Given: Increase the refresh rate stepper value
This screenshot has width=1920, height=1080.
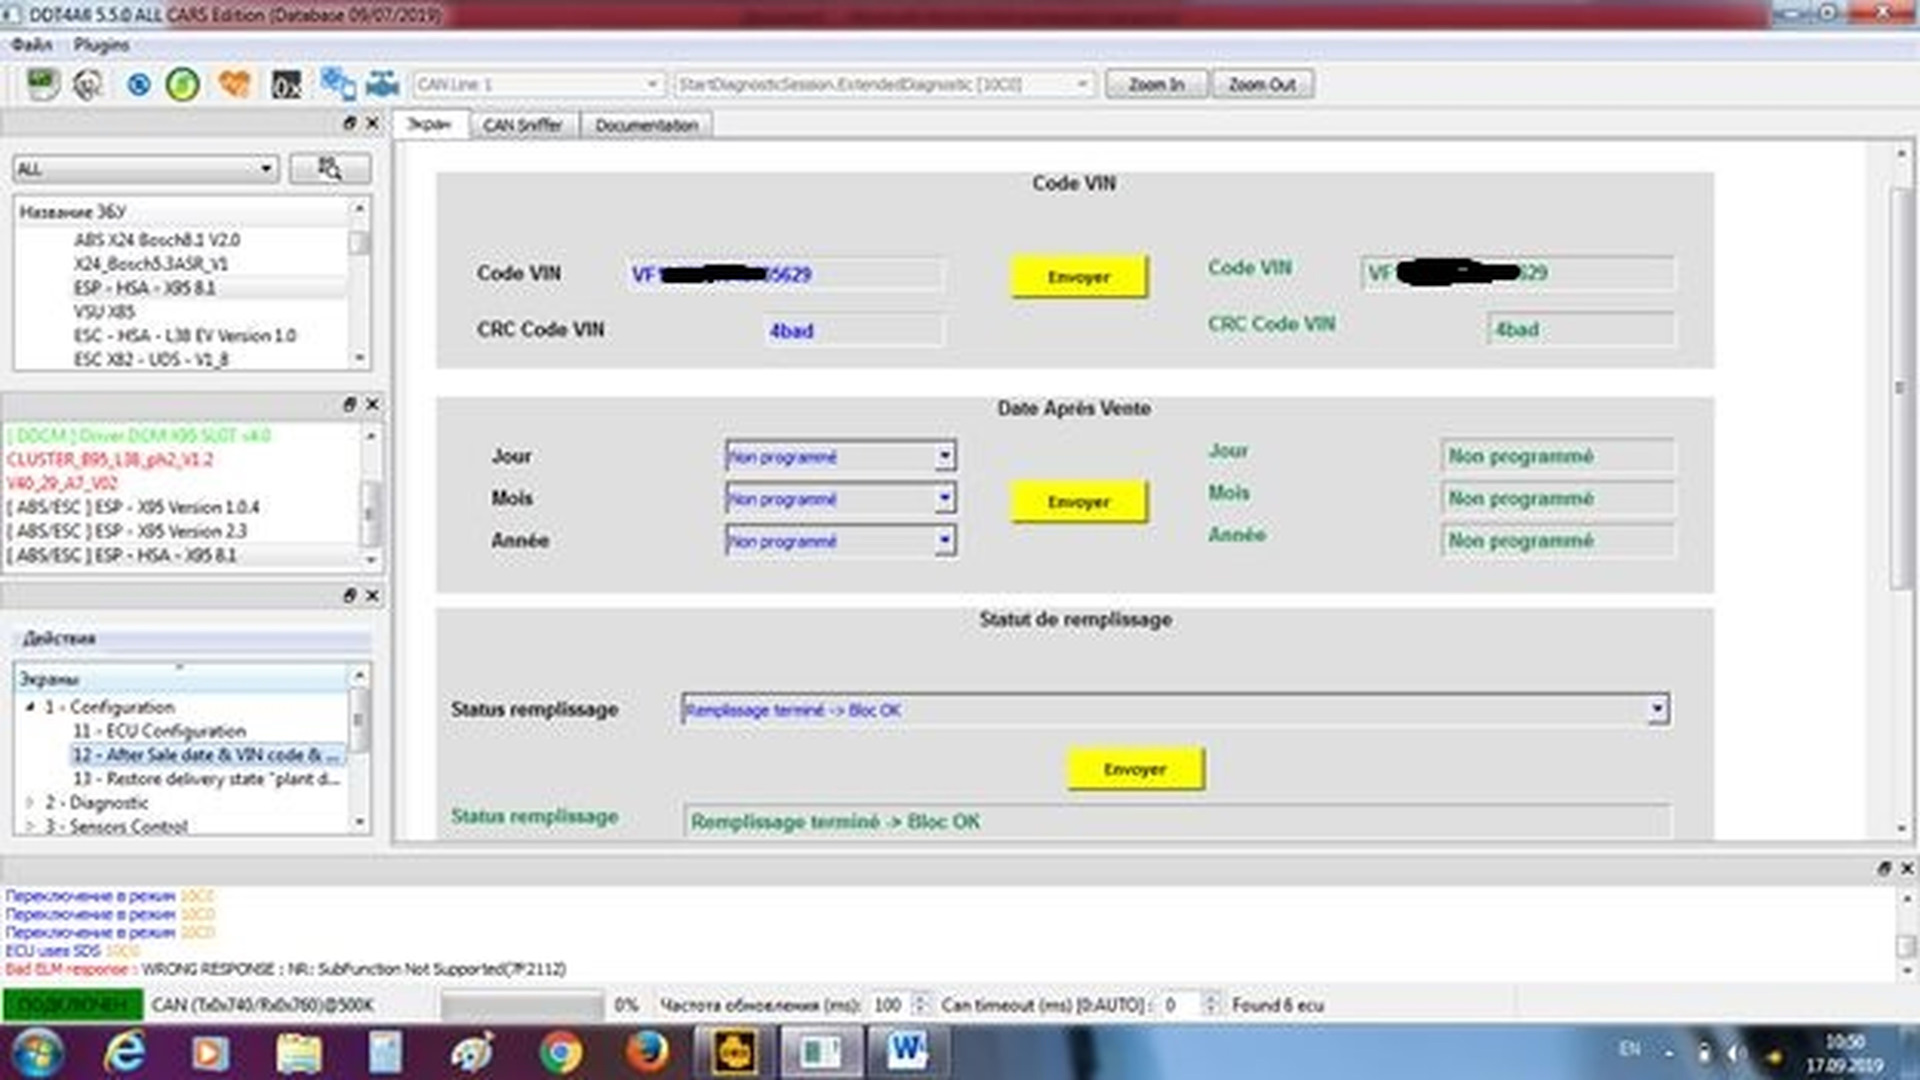Looking at the screenshot, I should tap(920, 998).
